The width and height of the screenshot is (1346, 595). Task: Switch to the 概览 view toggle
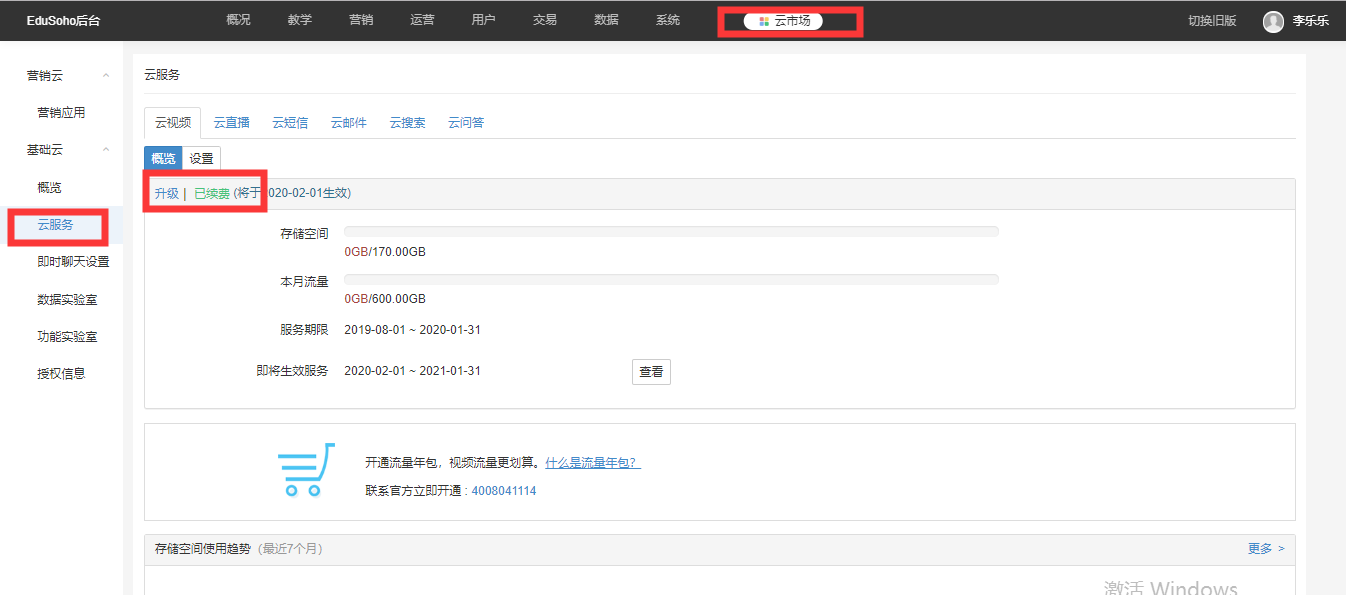[x=163, y=158]
